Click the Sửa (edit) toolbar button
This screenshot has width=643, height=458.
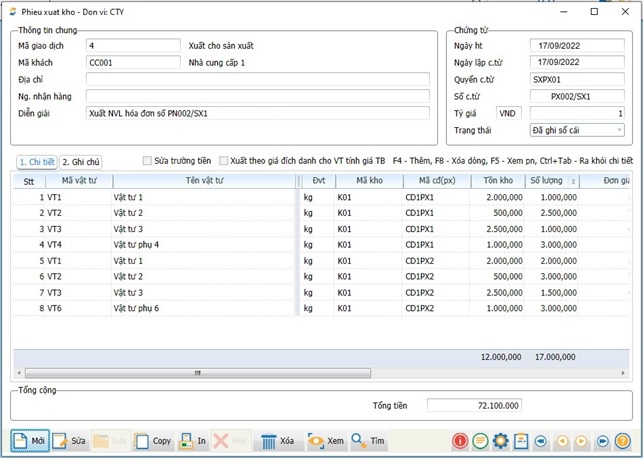click(x=69, y=440)
